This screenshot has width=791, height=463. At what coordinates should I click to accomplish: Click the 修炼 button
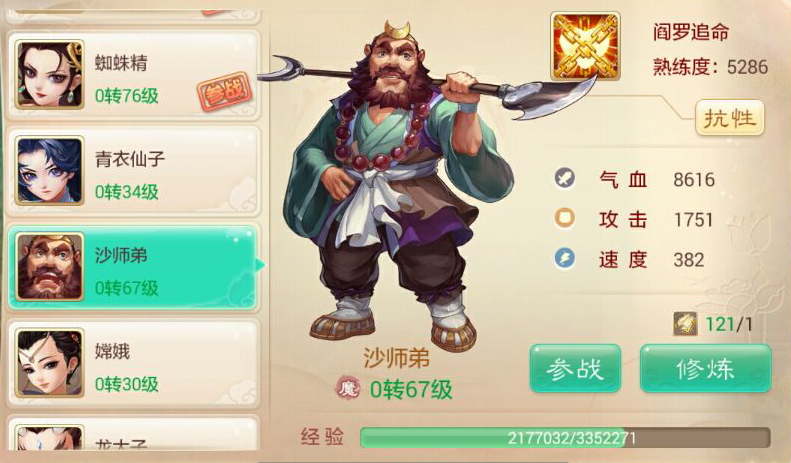point(705,369)
